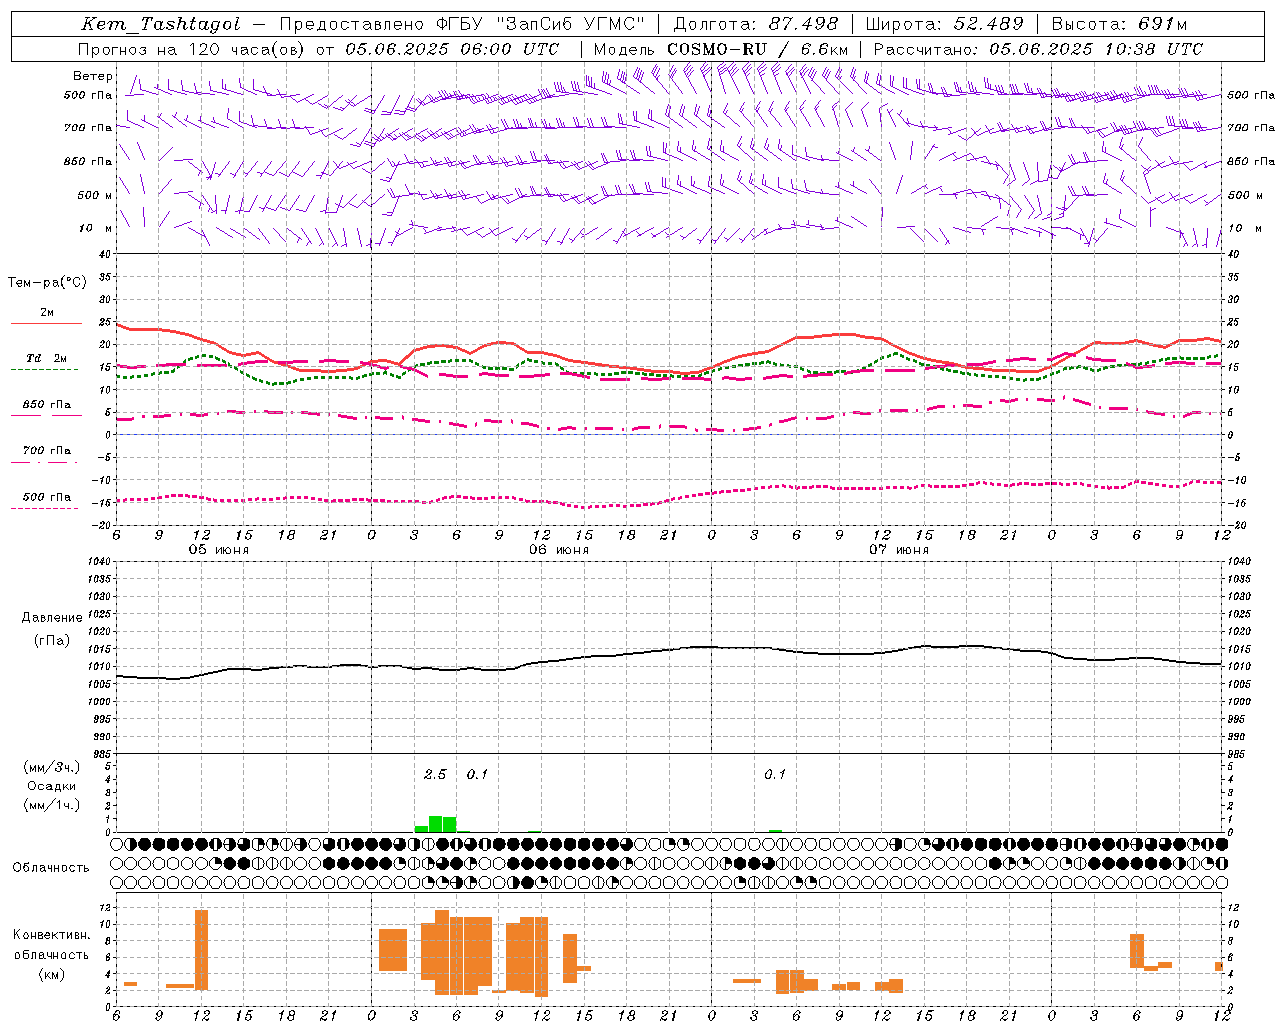Click the Td 2м dew point legend entry
Screen dimensions: 1280x1024
pyautogui.click(x=47, y=358)
